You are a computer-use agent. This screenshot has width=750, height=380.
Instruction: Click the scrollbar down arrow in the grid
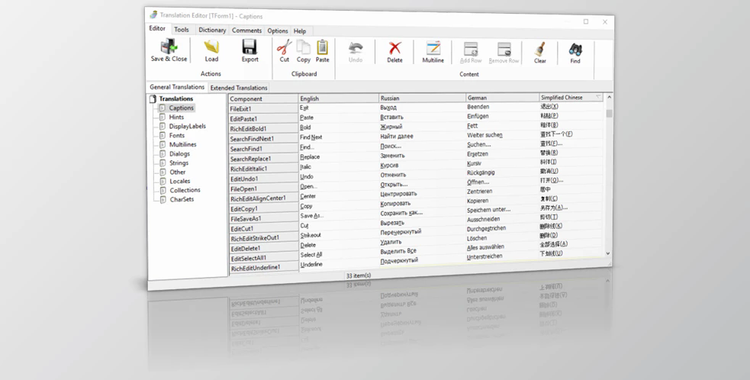click(x=608, y=253)
